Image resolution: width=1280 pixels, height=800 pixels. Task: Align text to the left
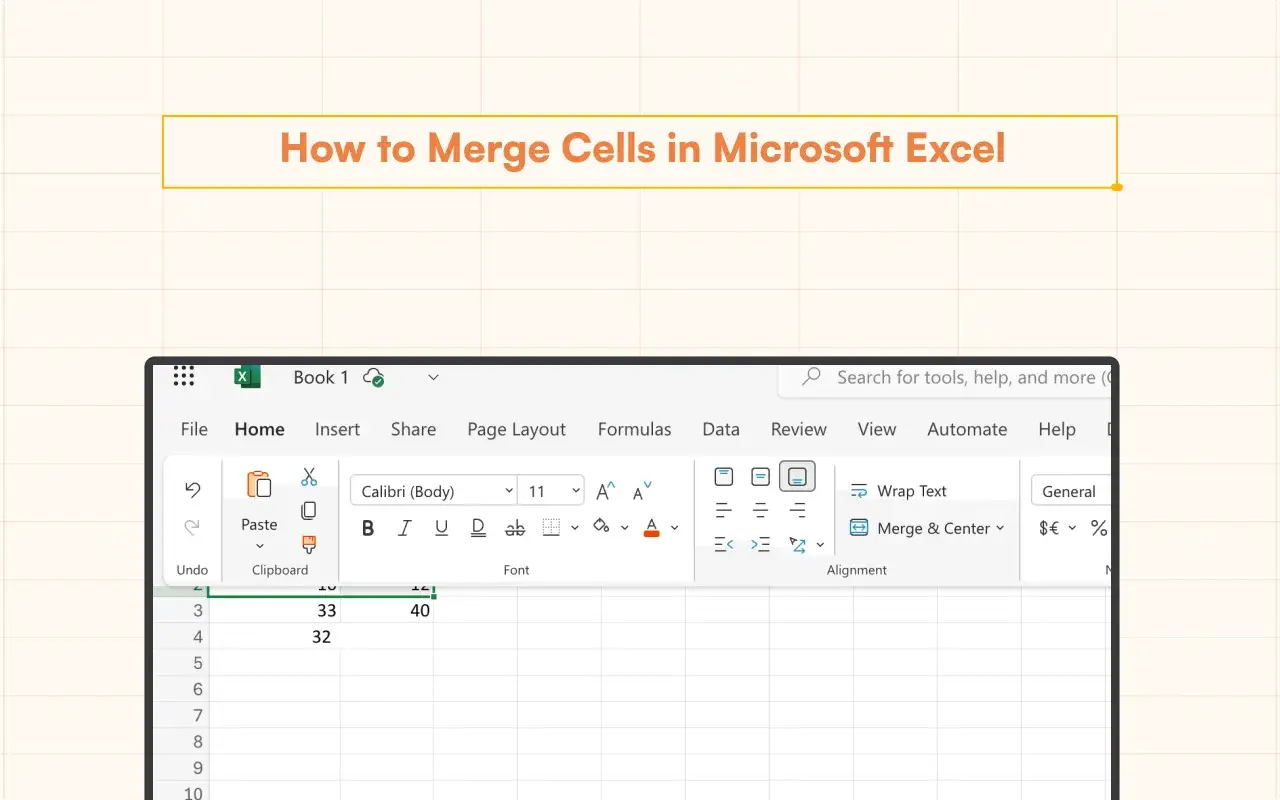[723, 511]
